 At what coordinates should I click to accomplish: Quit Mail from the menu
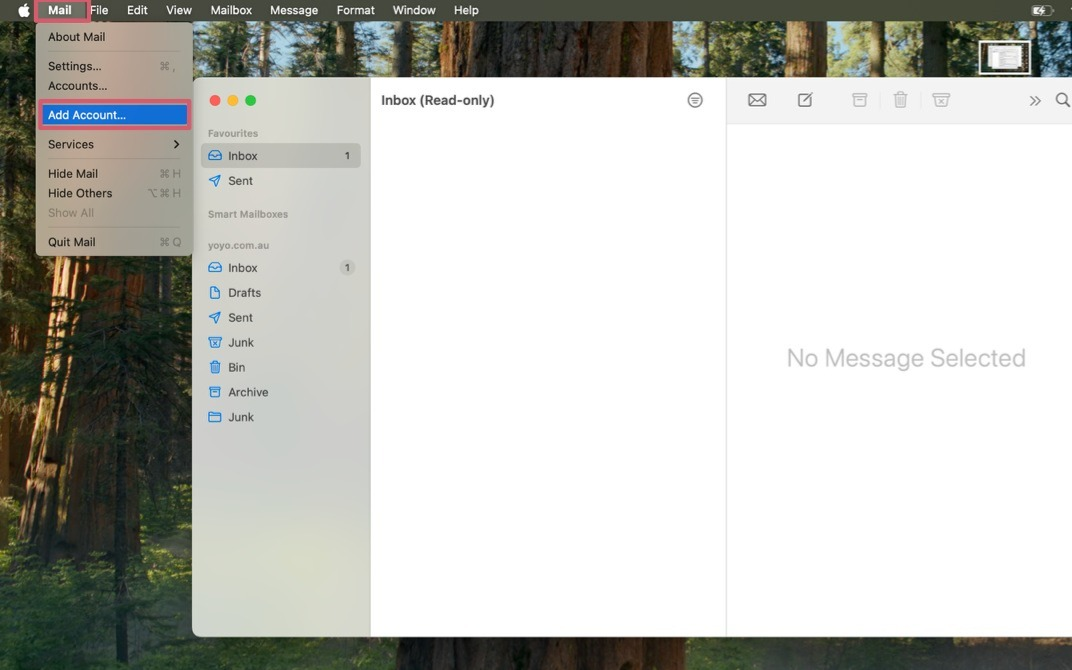pyautogui.click(x=114, y=242)
